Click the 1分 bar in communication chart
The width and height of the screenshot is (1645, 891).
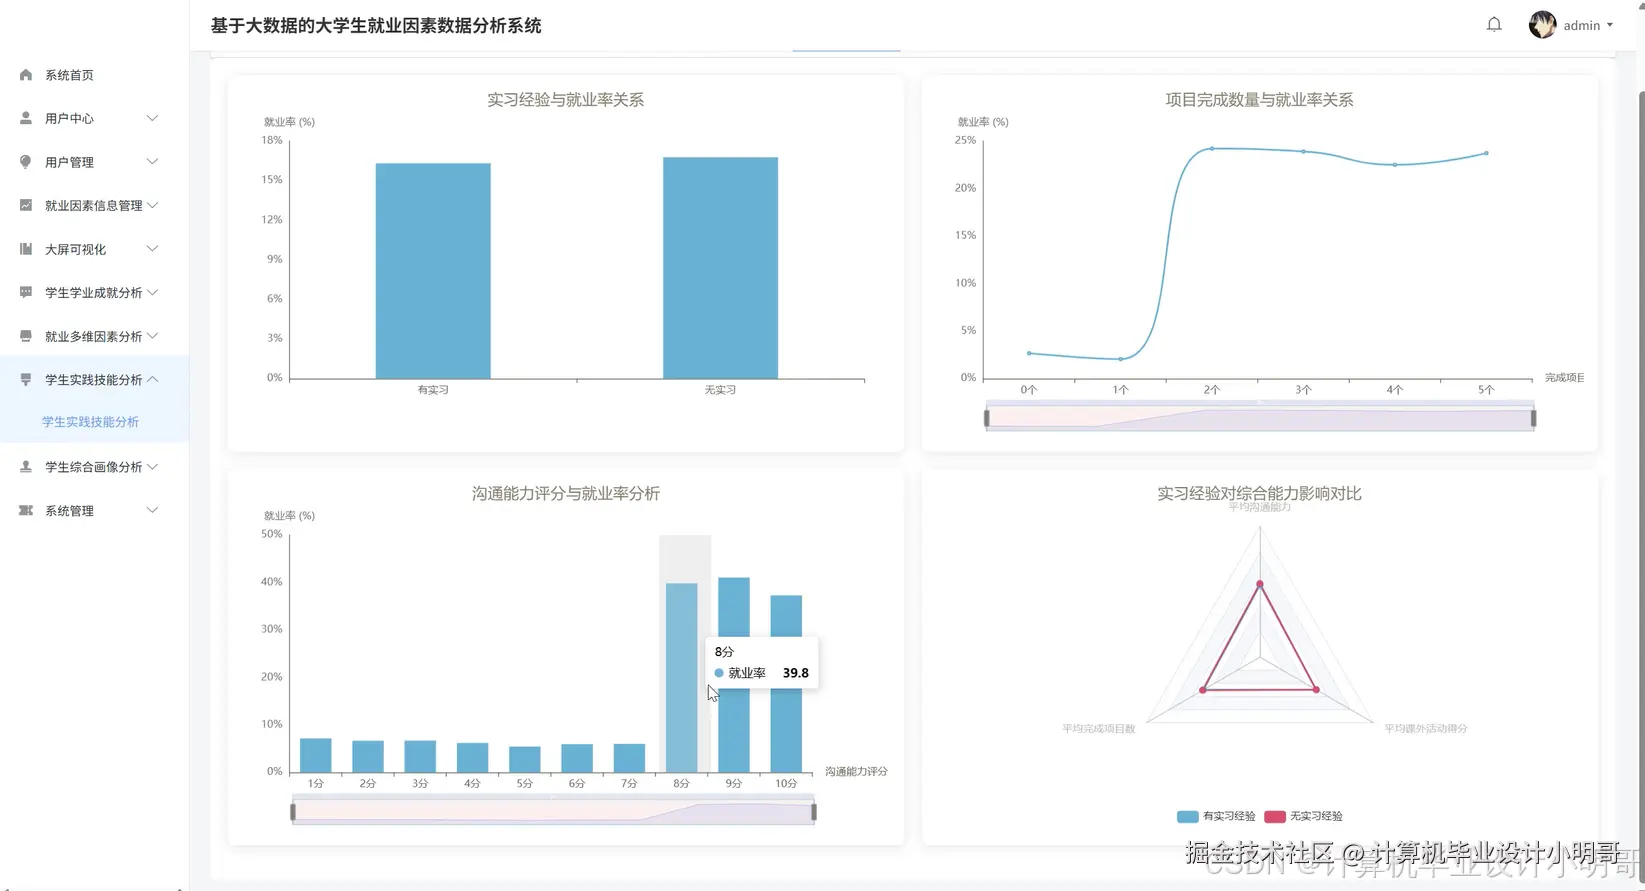(316, 756)
